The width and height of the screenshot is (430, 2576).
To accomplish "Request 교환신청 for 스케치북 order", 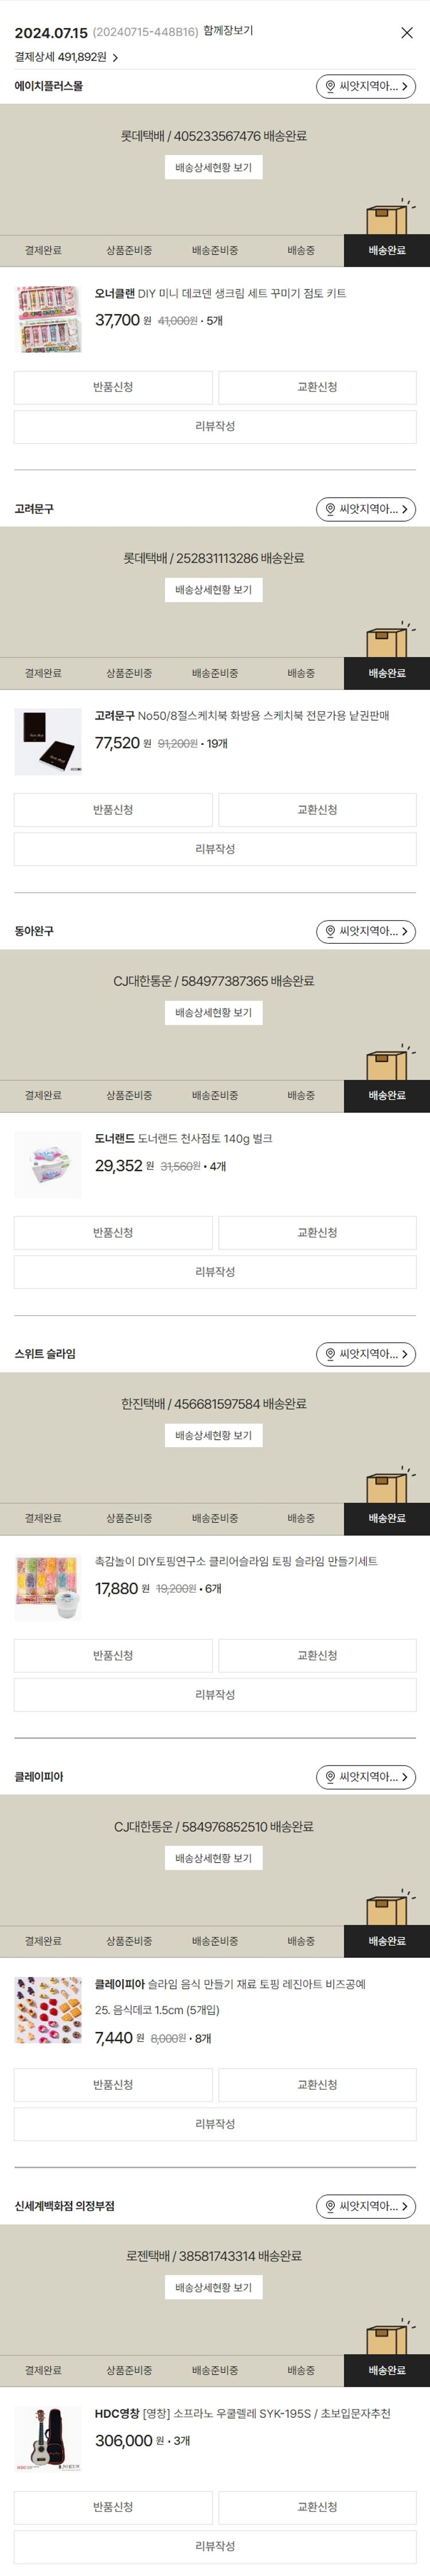I will [x=317, y=810].
